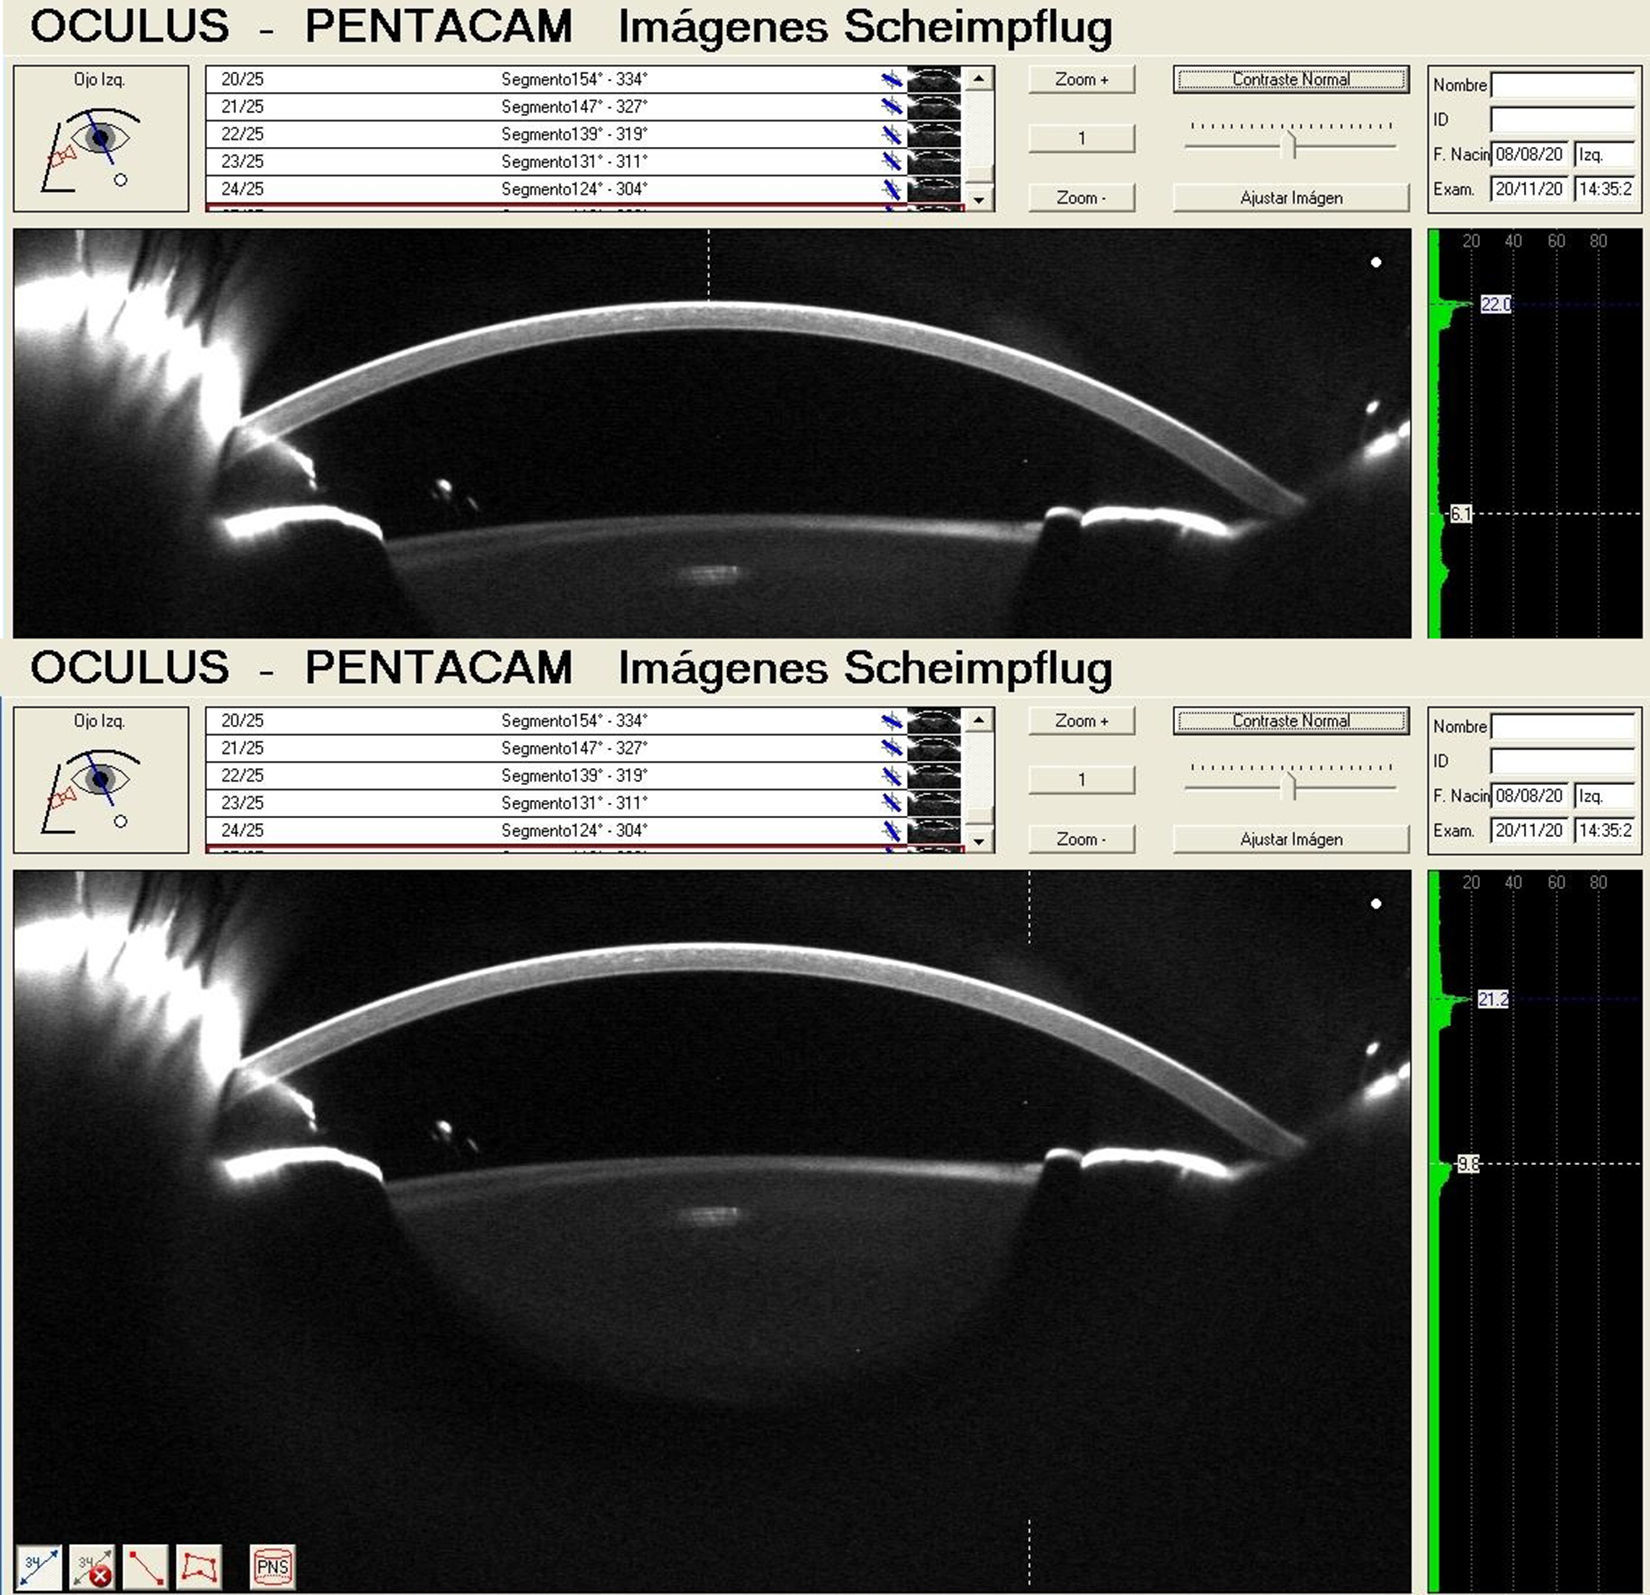
Task: Click the blue angle icon on top panel row 22/25
Action: [891, 134]
